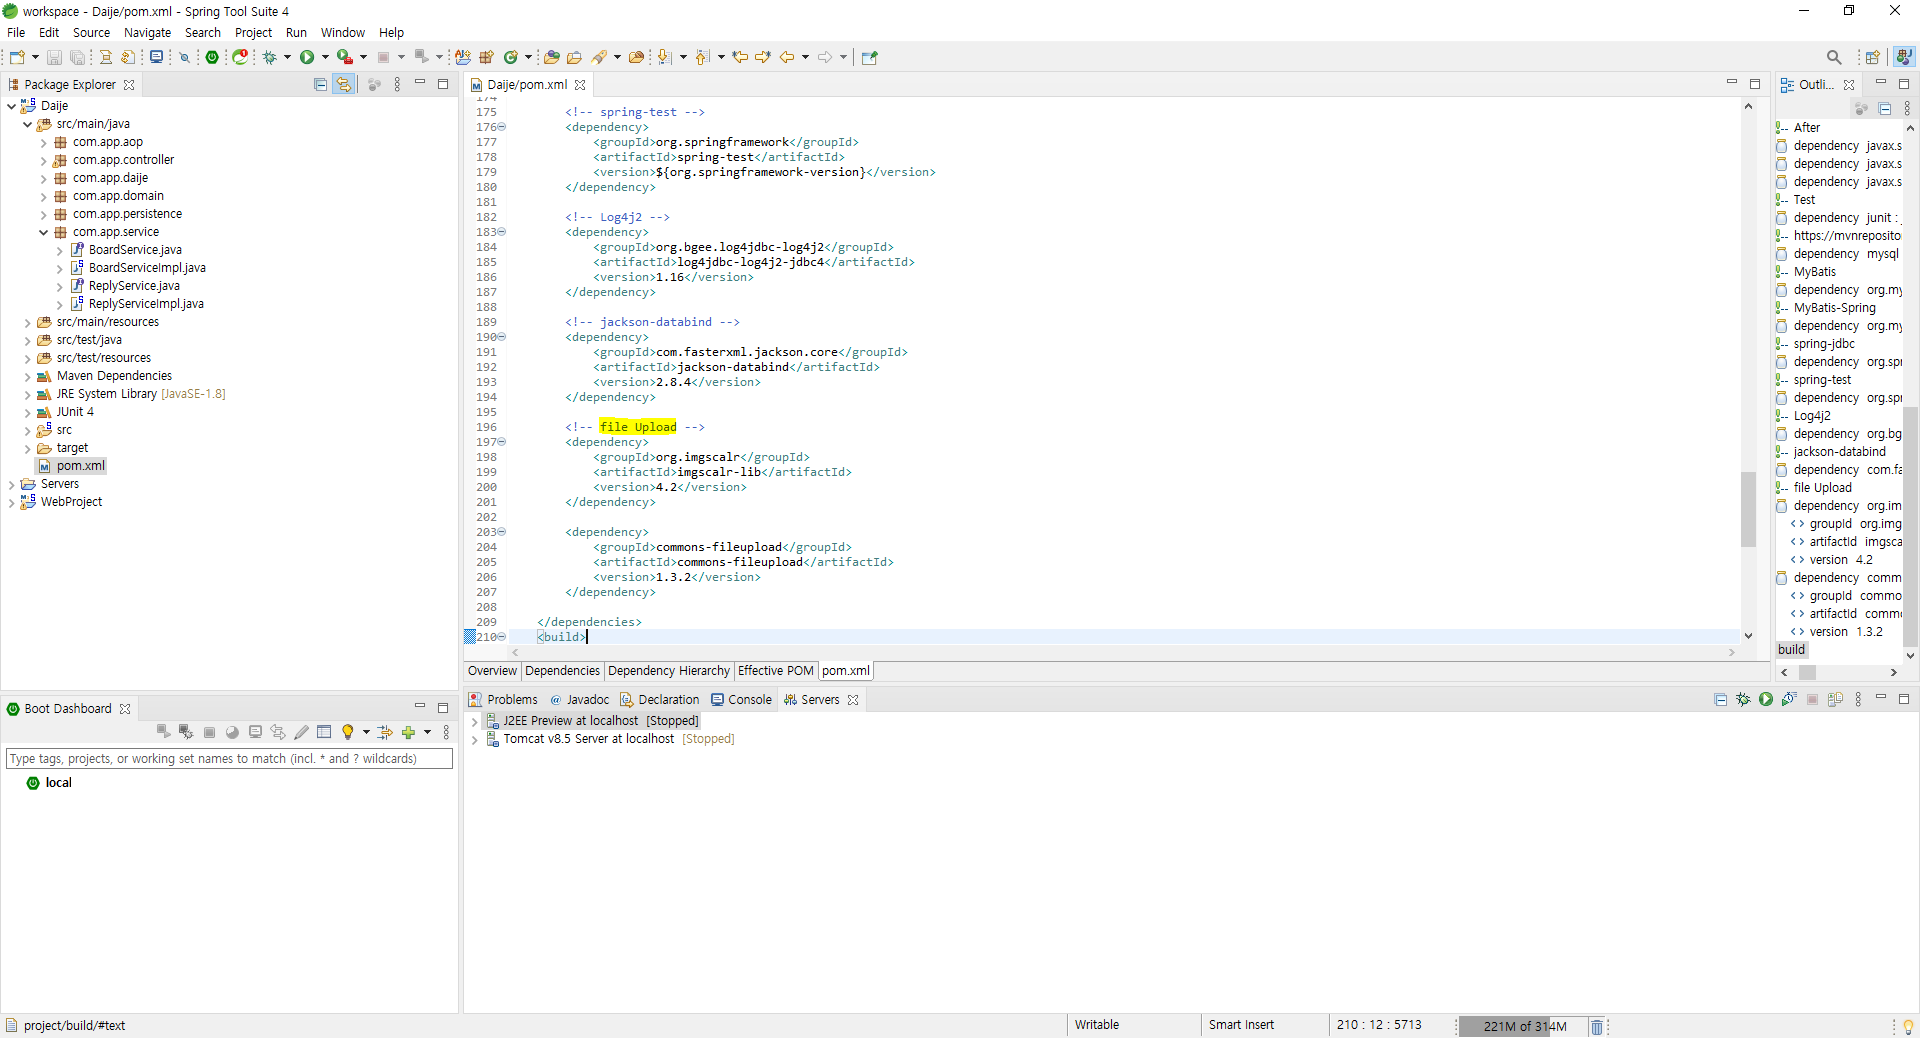Click the Last Edit Location icon

click(740, 57)
